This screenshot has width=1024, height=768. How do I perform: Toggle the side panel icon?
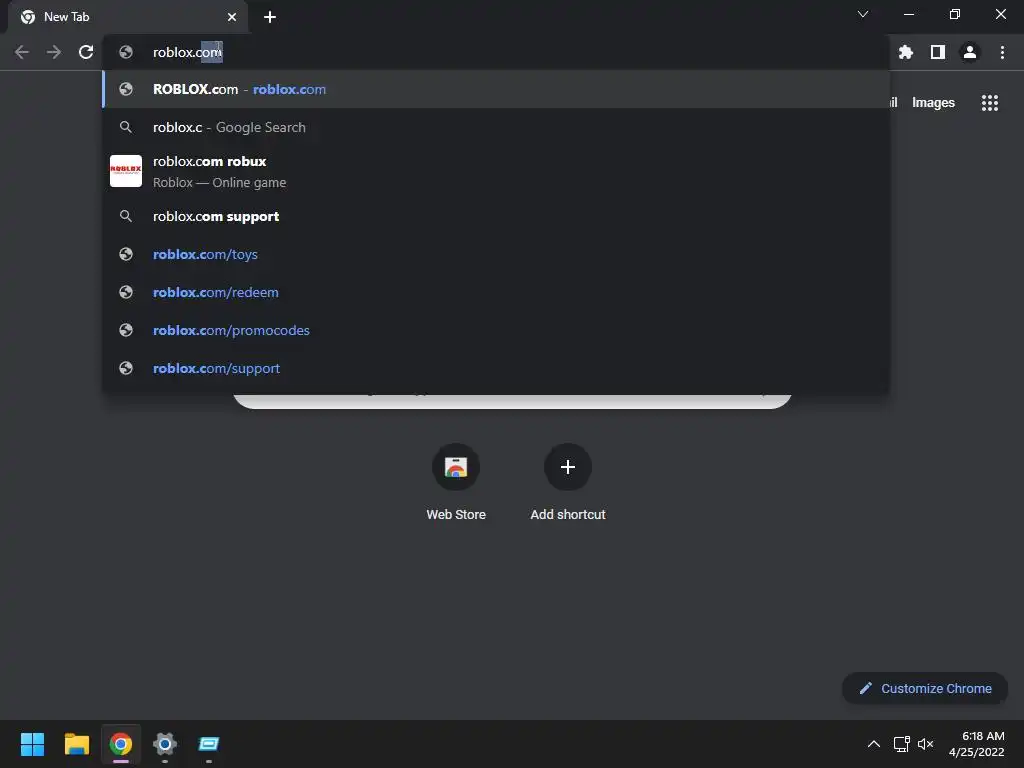point(938,52)
